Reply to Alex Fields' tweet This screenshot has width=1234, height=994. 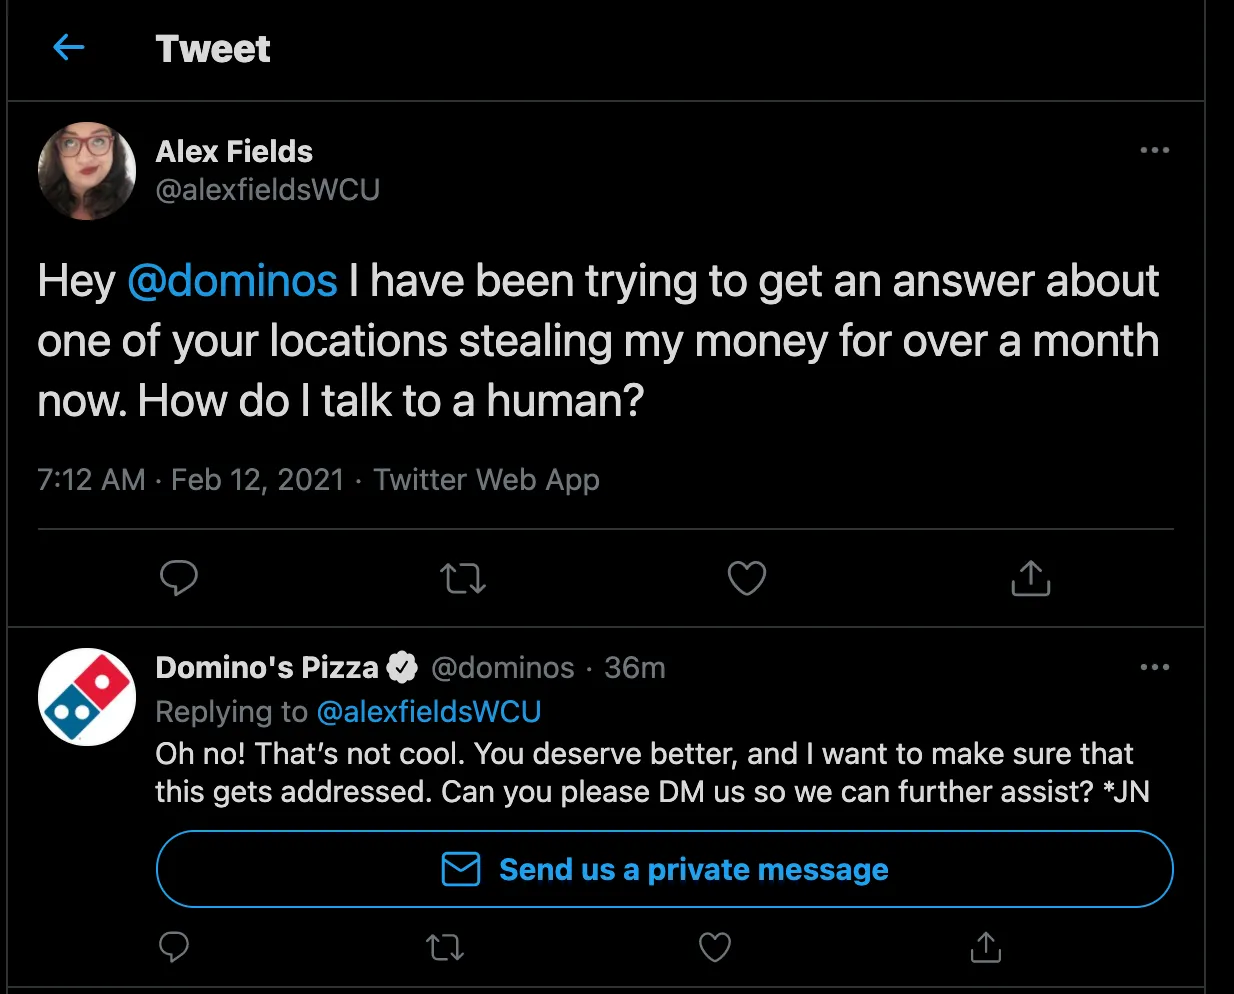(179, 578)
